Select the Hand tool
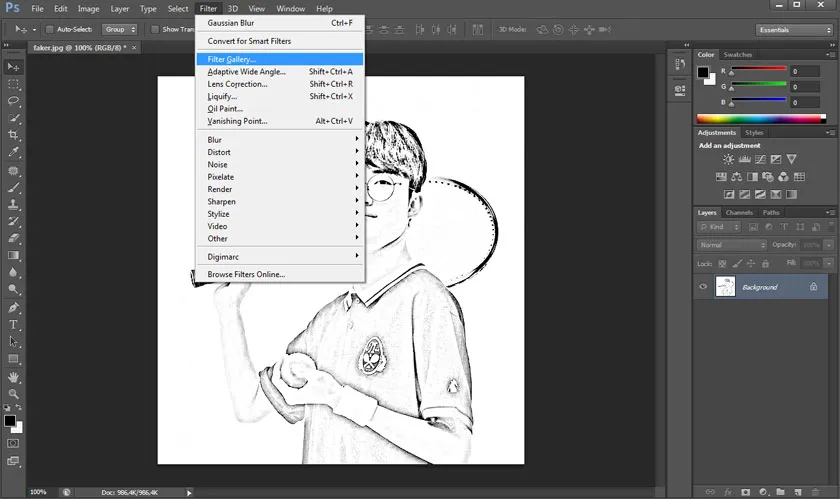Screen dimensions: 840x499 (x=14, y=377)
